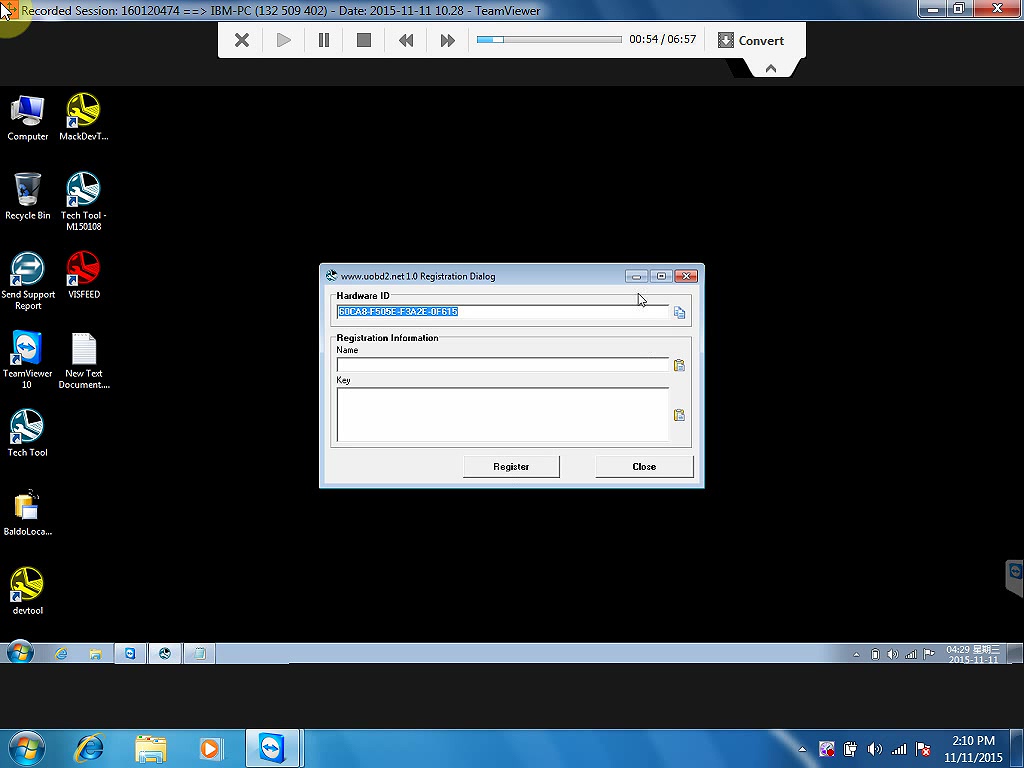Click the remote tray network icon
1024x768 pixels.
(x=910, y=654)
